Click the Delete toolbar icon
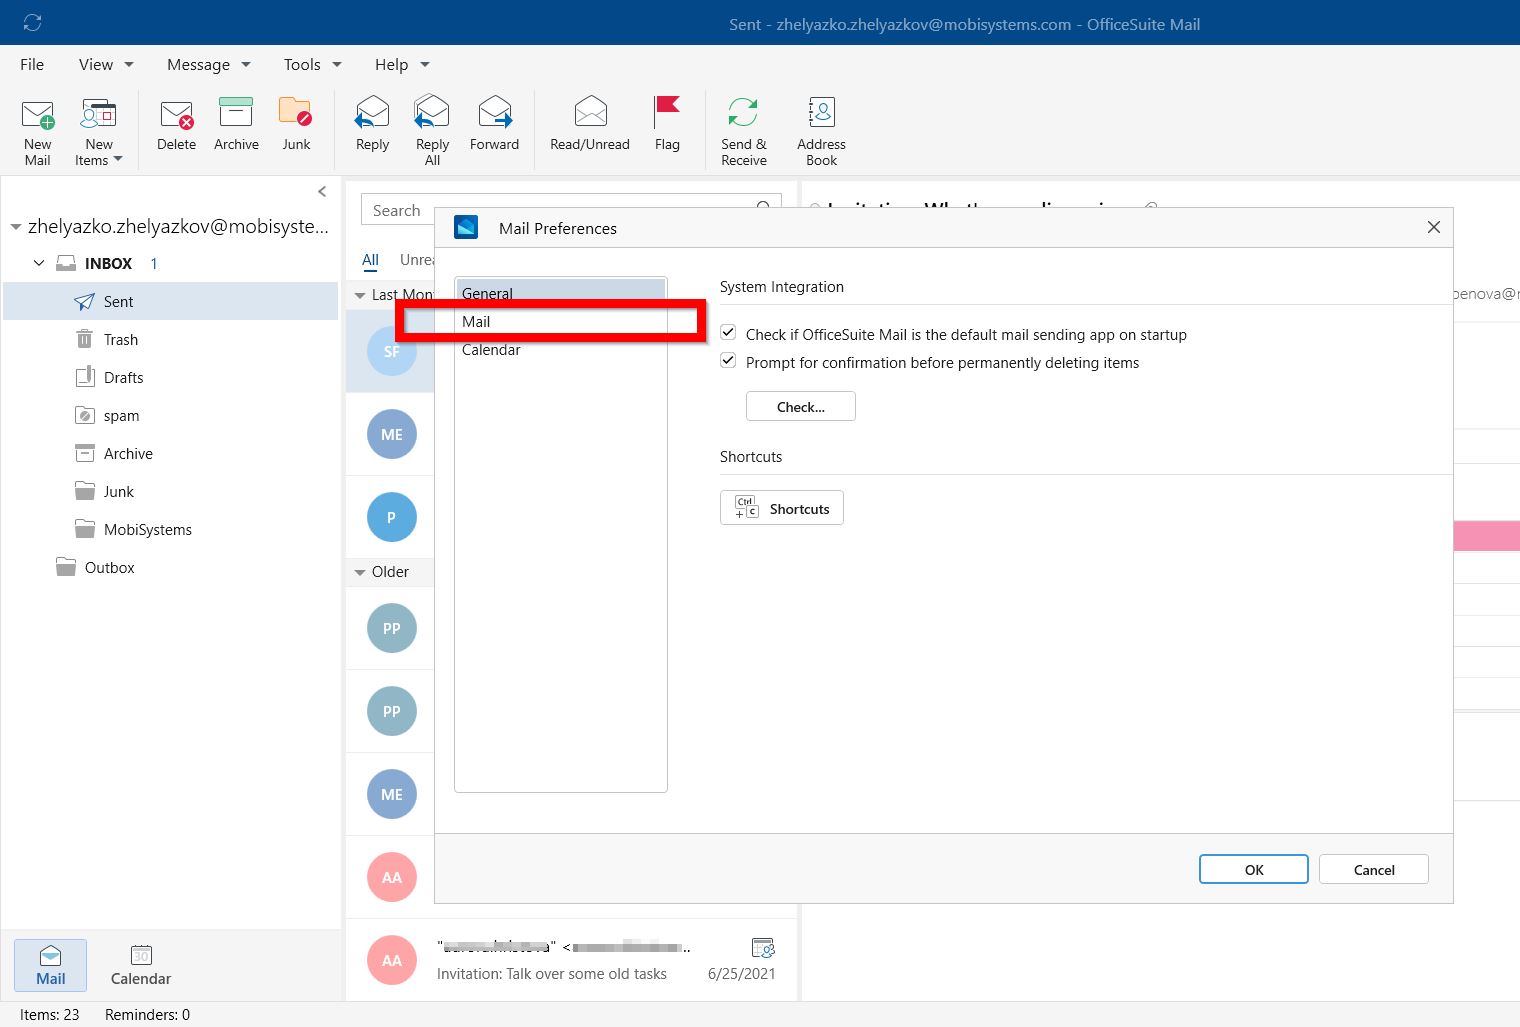The image size is (1520, 1027). (177, 114)
